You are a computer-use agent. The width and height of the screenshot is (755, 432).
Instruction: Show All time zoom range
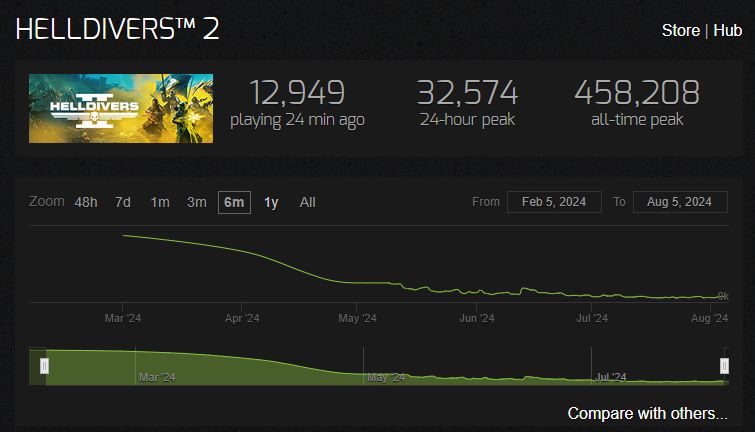(307, 202)
